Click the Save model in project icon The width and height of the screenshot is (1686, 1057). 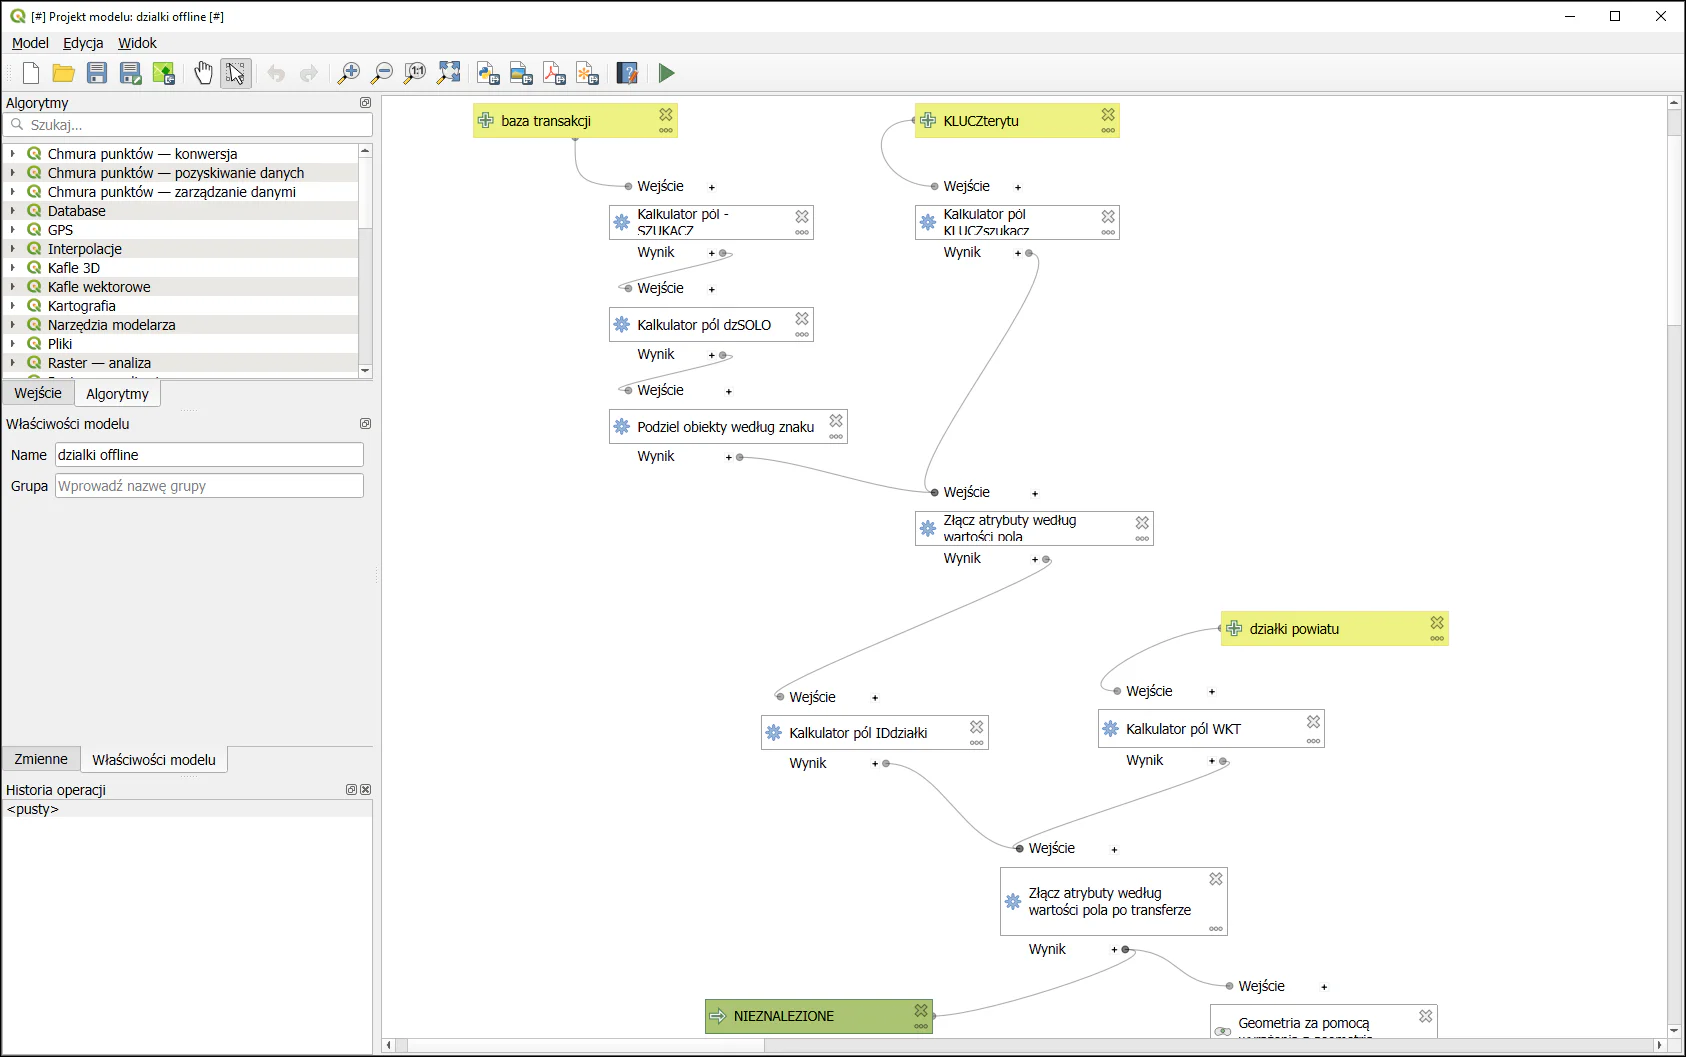163,73
